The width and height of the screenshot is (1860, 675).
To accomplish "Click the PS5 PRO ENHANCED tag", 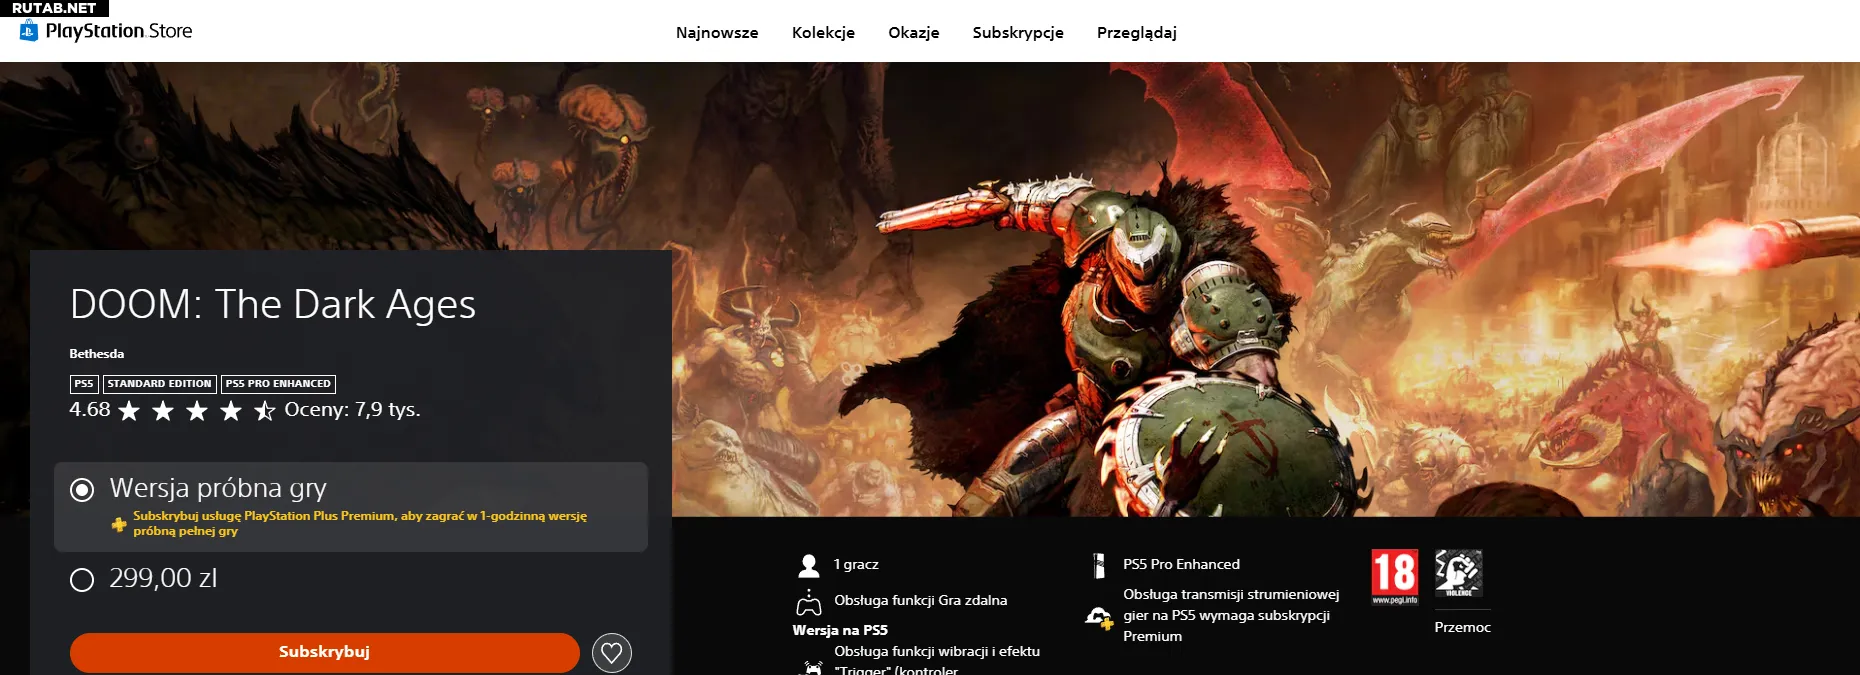I will point(278,384).
